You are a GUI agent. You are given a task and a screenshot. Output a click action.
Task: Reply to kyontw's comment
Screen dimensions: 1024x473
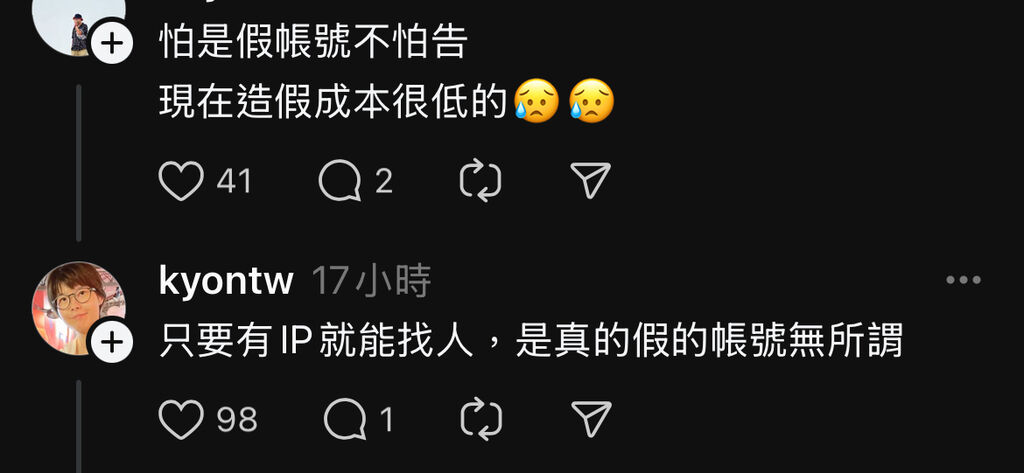tap(345, 419)
